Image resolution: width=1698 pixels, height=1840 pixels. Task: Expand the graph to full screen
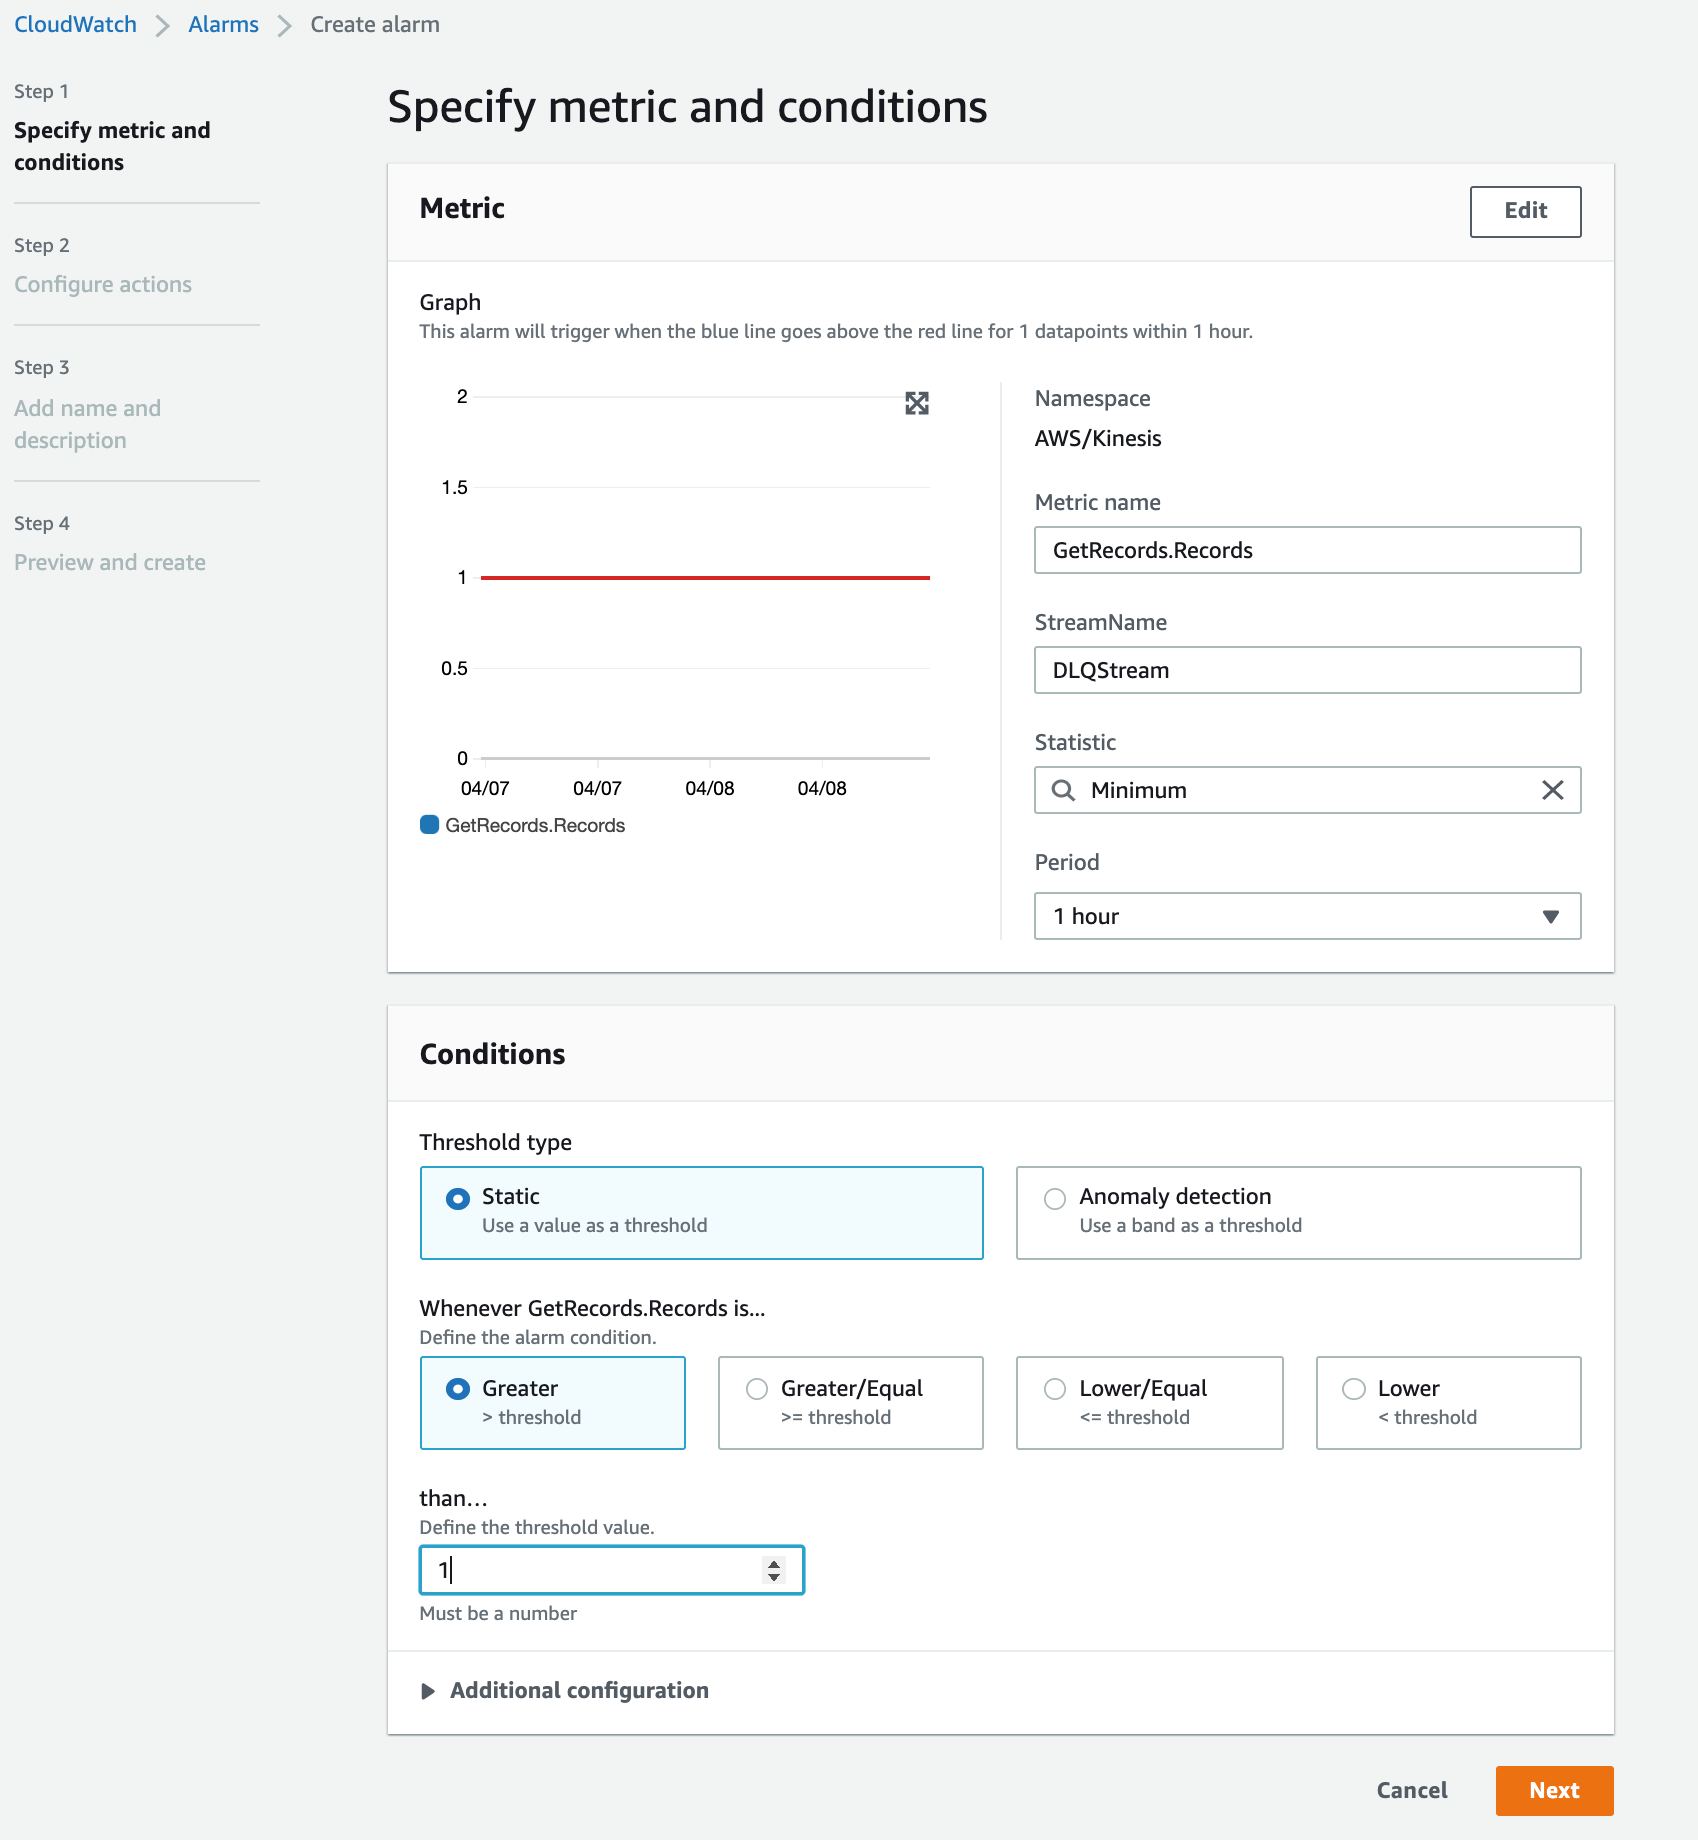(916, 403)
